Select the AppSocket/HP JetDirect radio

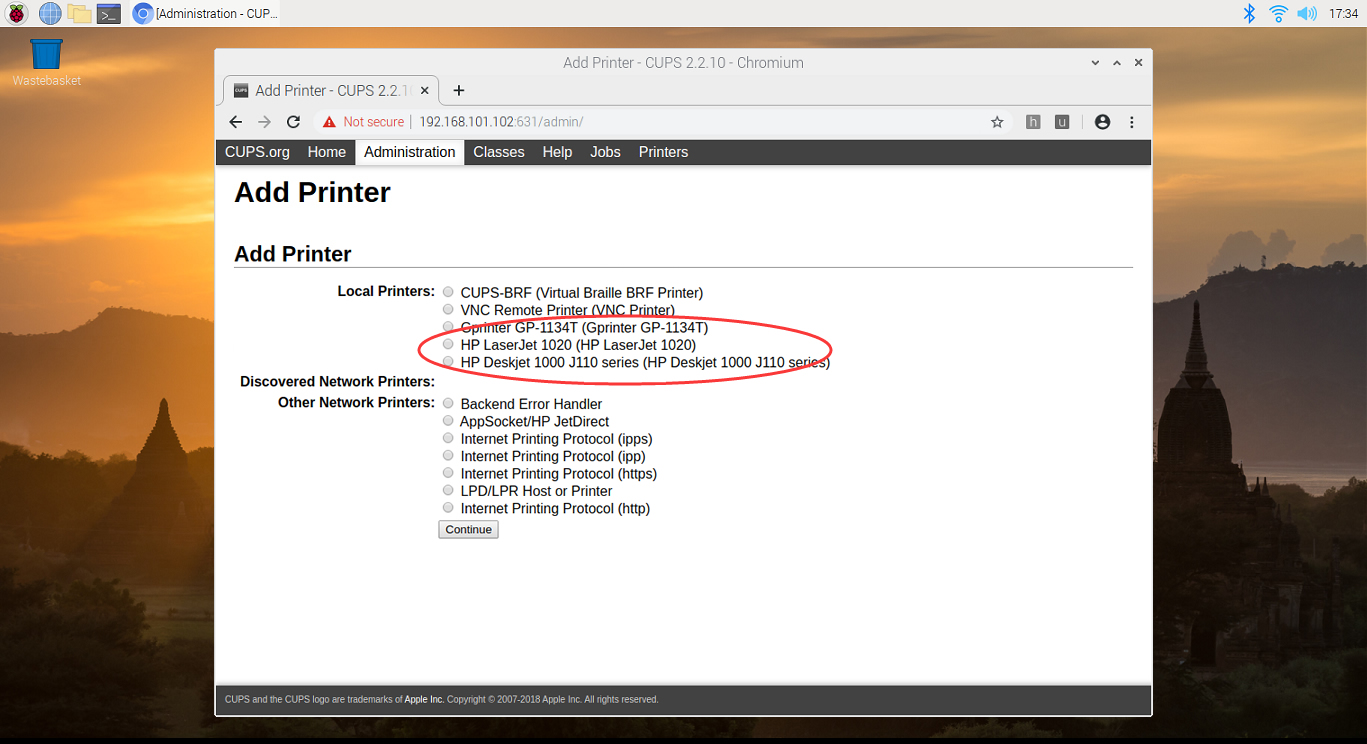pyautogui.click(x=448, y=421)
